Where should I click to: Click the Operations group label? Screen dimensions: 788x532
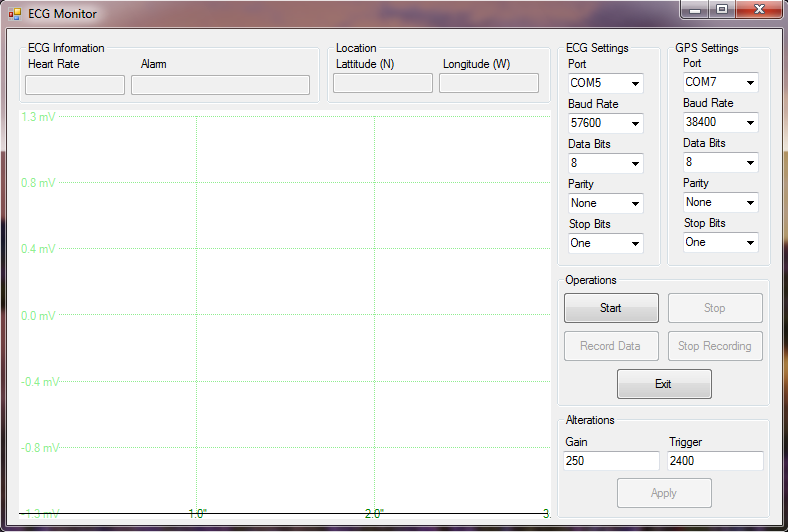click(x=590, y=280)
